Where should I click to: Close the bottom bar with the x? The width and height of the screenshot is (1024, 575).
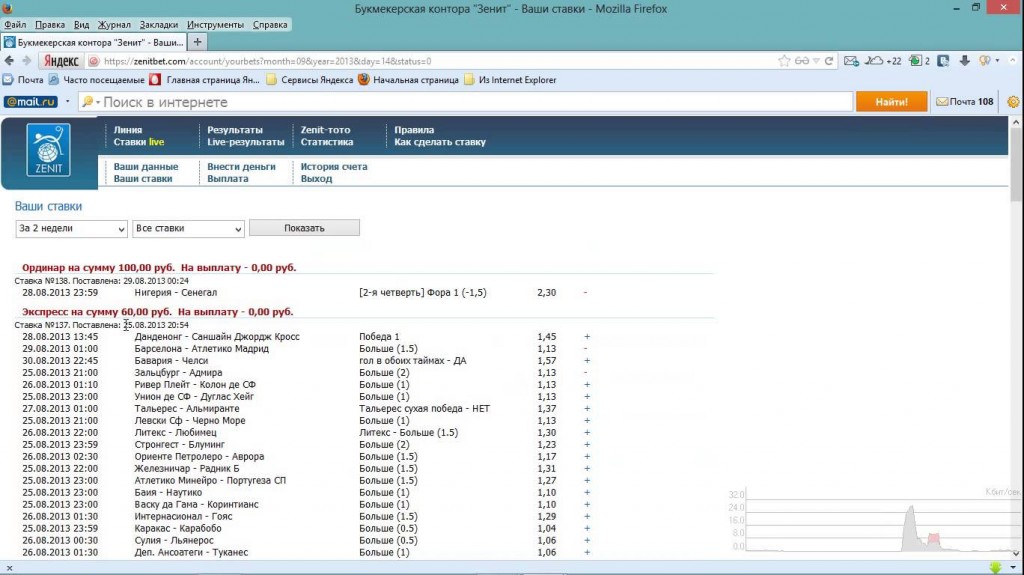[9, 568]
